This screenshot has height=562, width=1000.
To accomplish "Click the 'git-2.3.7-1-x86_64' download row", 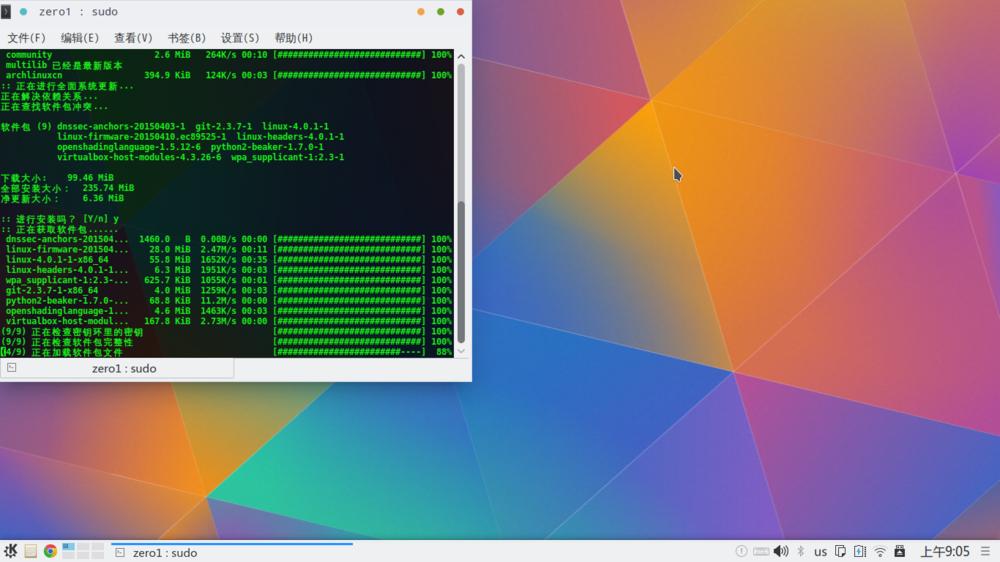I will point(226,290).
